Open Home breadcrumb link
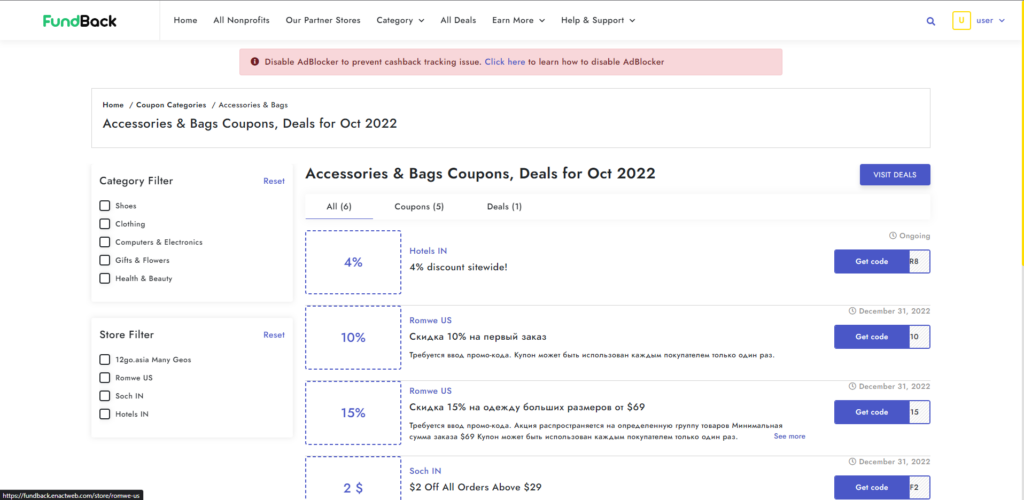The width and height of the screenshot is (1024, 500). pyautogui.click(x=113, y=105)
